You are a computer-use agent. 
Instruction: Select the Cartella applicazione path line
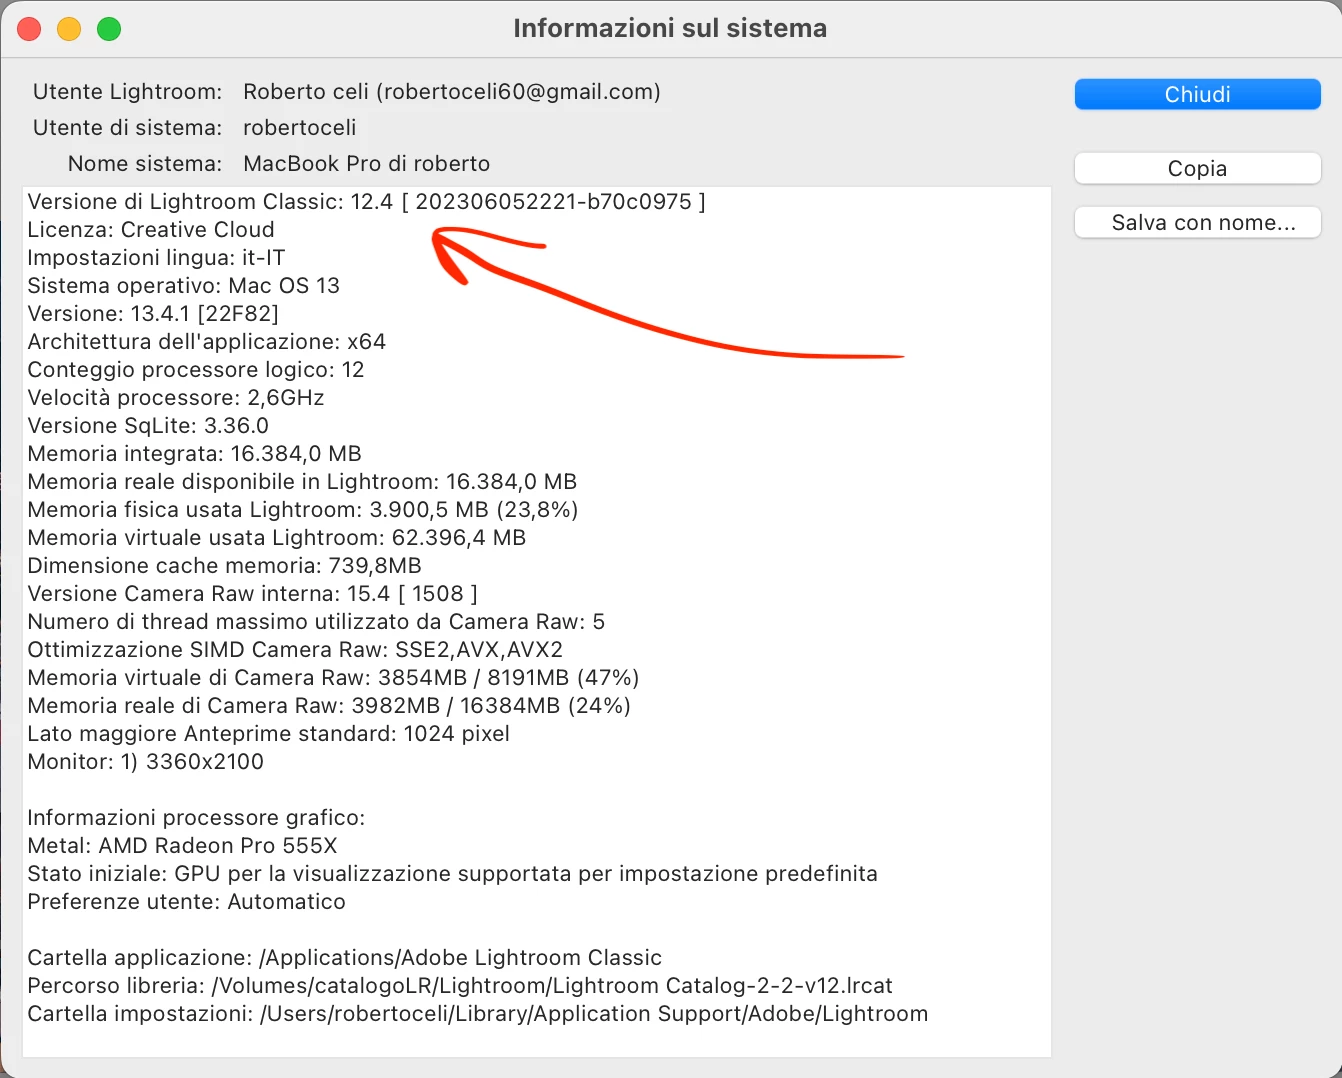pos(344,958)
